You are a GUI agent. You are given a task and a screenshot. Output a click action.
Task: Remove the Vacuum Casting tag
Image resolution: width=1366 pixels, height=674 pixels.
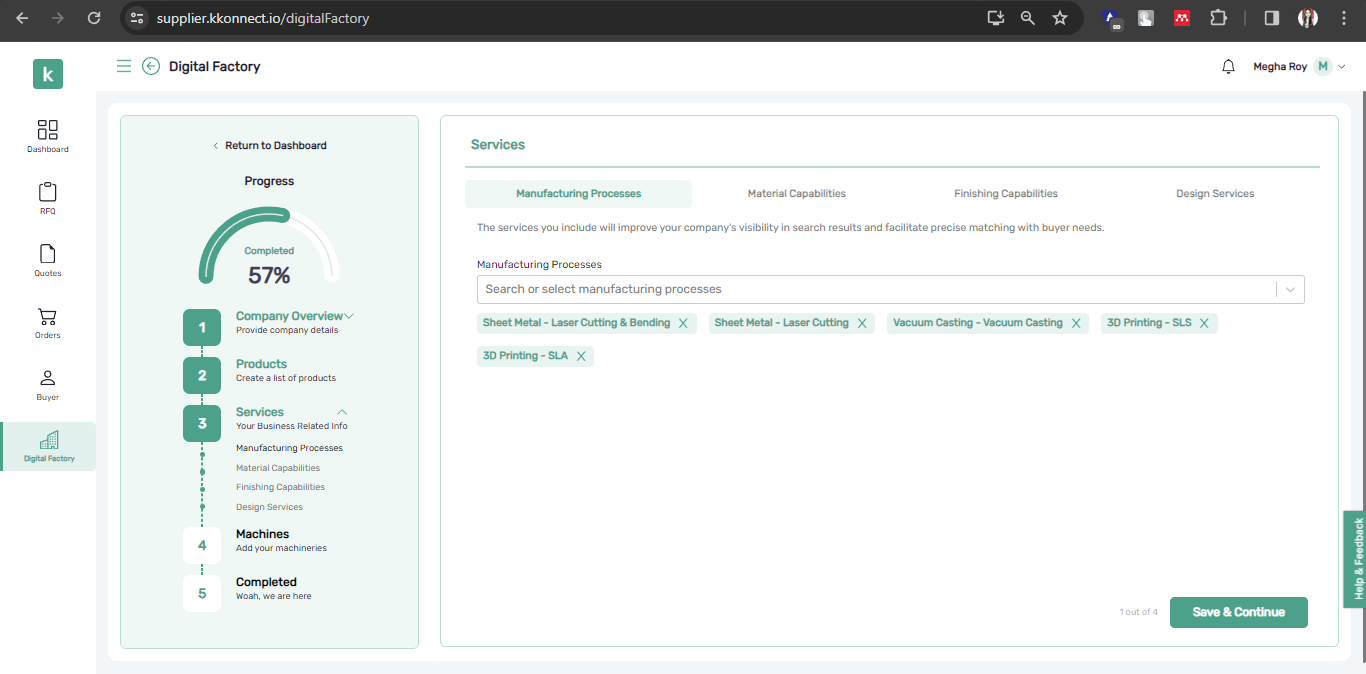click(x=1076, y=324)
